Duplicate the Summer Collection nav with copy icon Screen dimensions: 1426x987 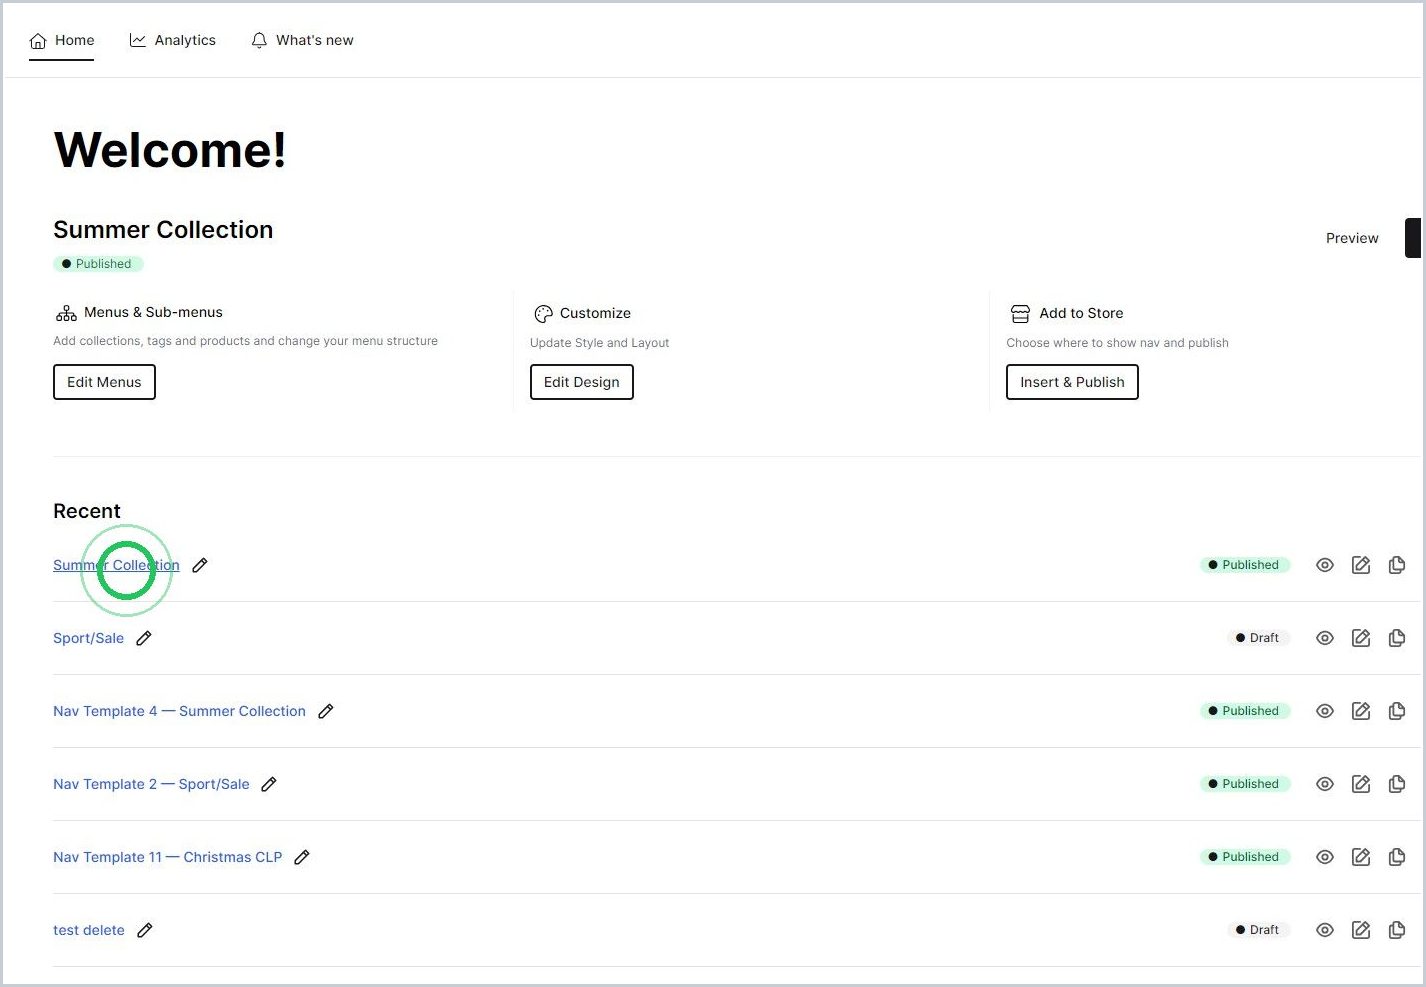(1397, 565)
